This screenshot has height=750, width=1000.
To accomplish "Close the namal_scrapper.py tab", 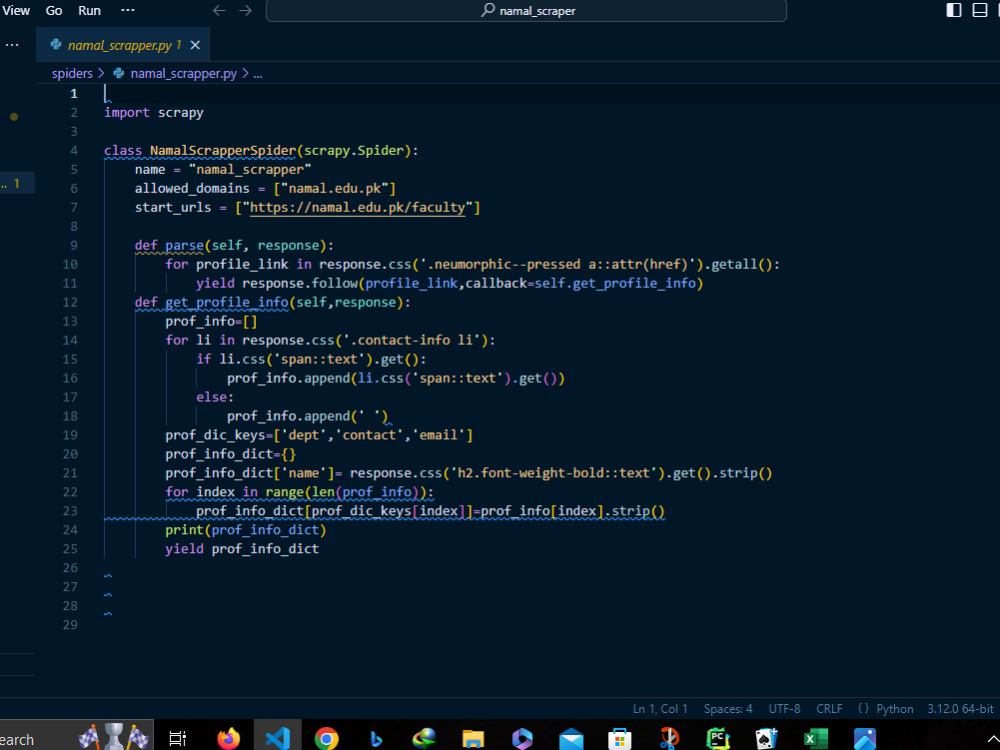I will 195,45.
